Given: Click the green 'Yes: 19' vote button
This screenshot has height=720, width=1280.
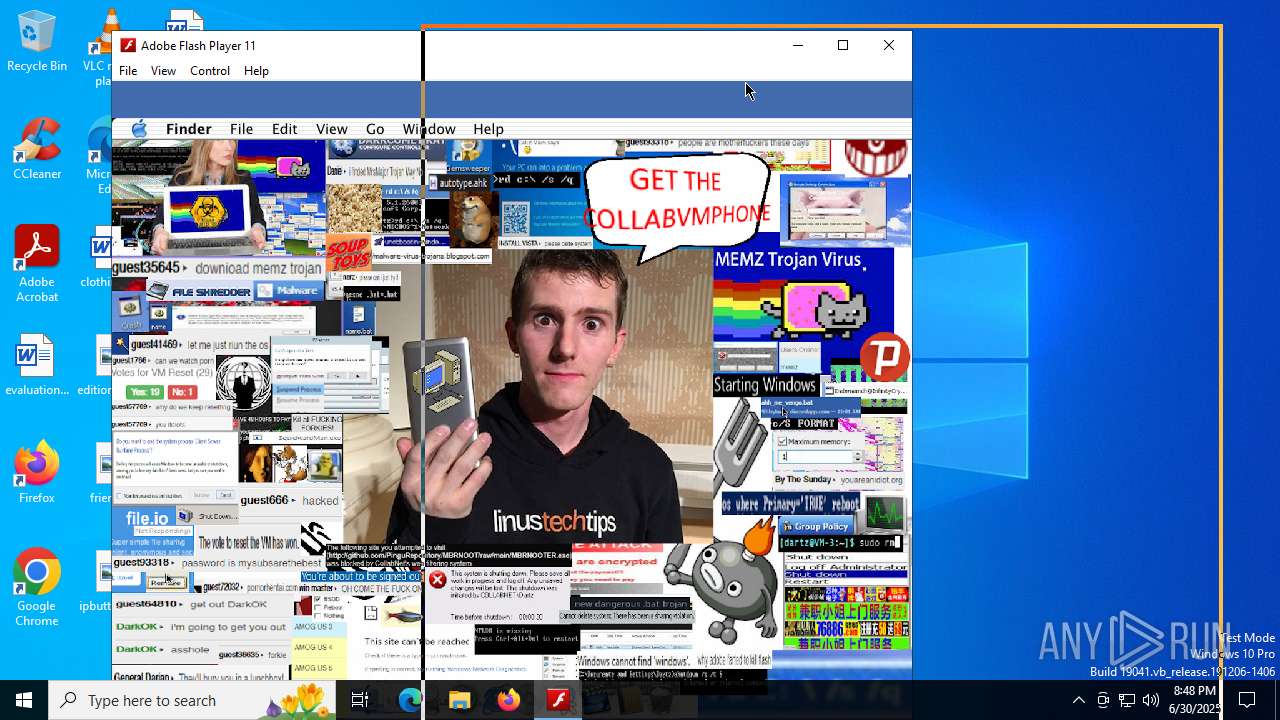Looking at the screenshot, I should (x=145, y=392).
